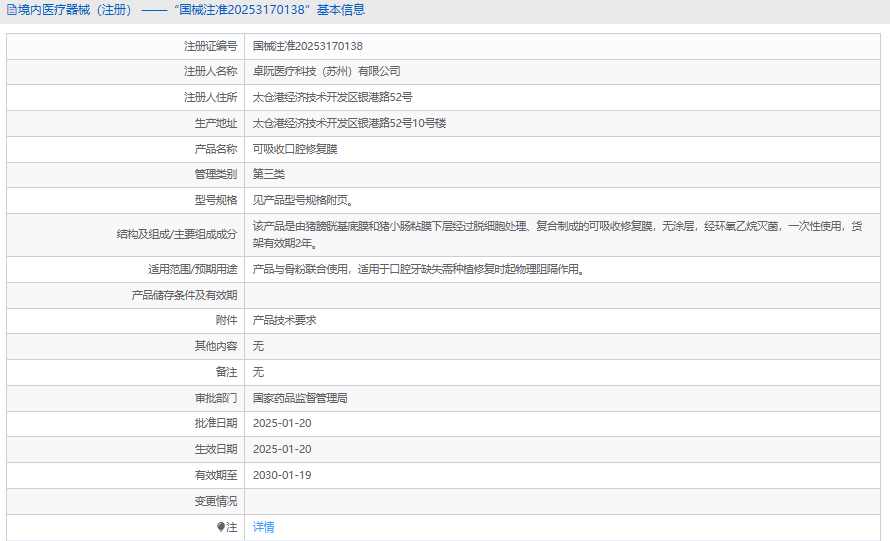Click the 附件 label
Screen dimensions: 890x541
coord(226,320)
